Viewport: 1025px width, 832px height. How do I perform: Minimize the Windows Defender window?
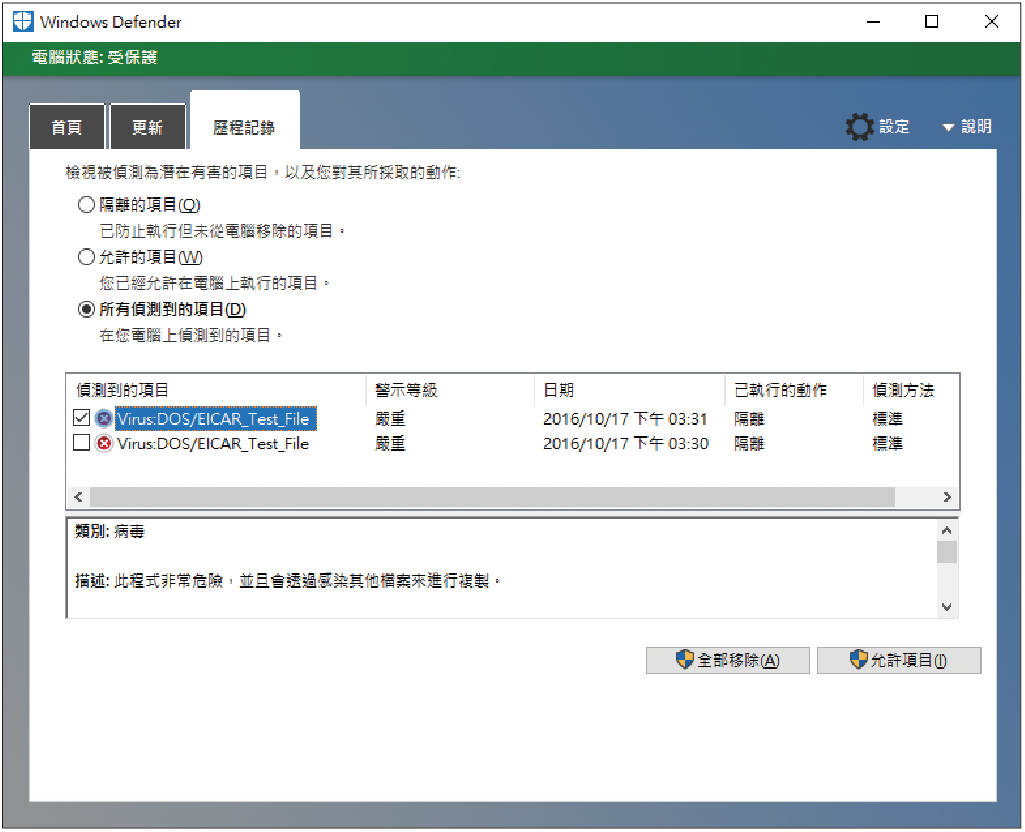pos(873,22)
